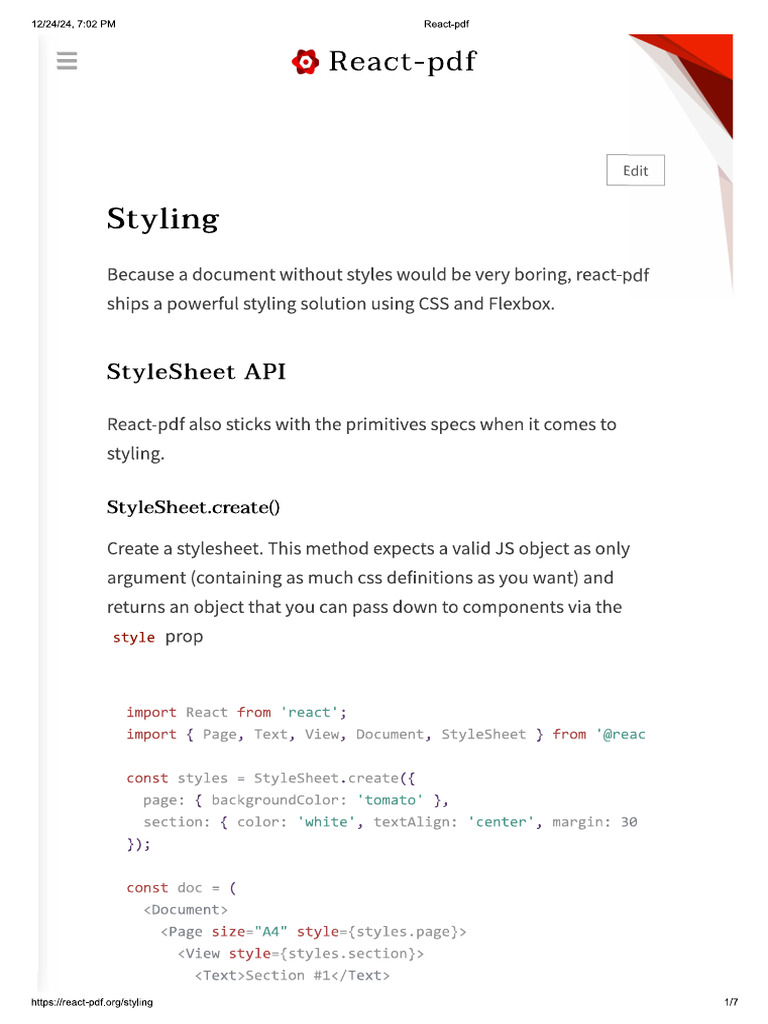Click the paragraph starting React-pdf also sticks
The image size is (768, 1024).
tap(362, 439)
